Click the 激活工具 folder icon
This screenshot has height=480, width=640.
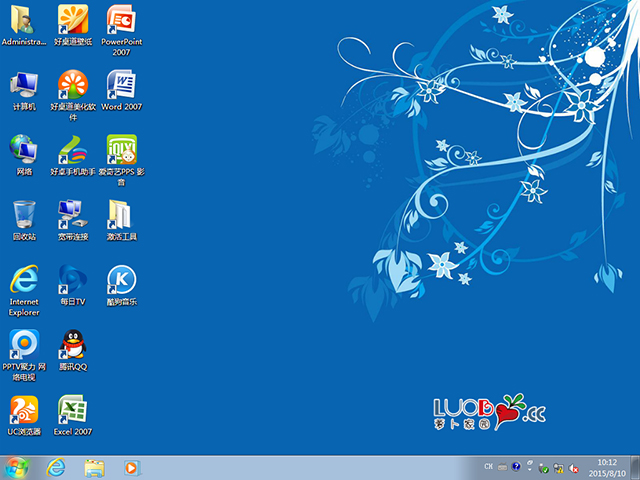coord(121,214)
